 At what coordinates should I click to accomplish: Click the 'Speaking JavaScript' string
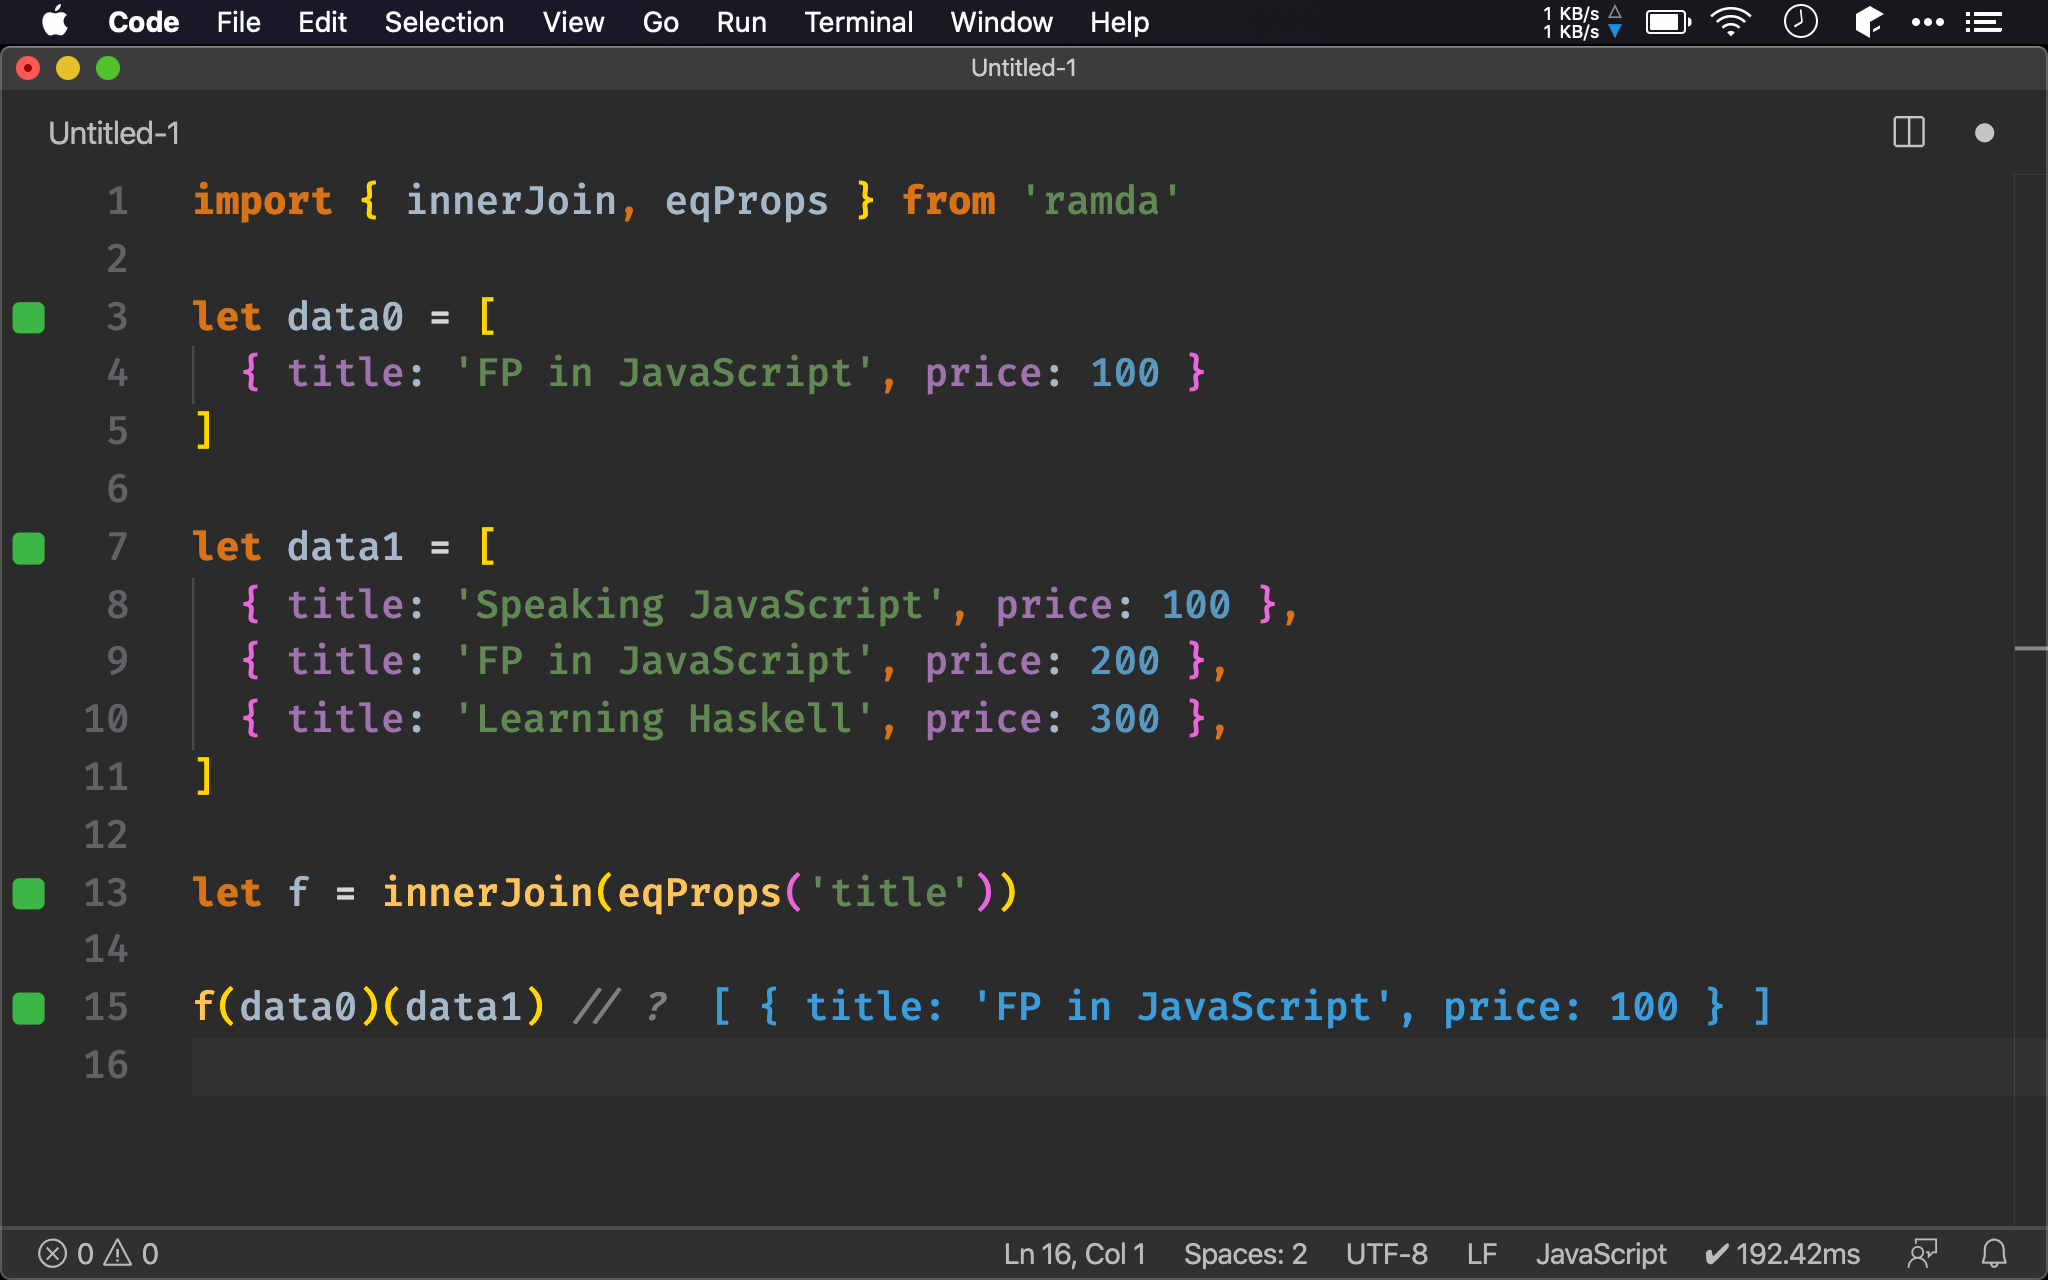(x=699, y=605)
